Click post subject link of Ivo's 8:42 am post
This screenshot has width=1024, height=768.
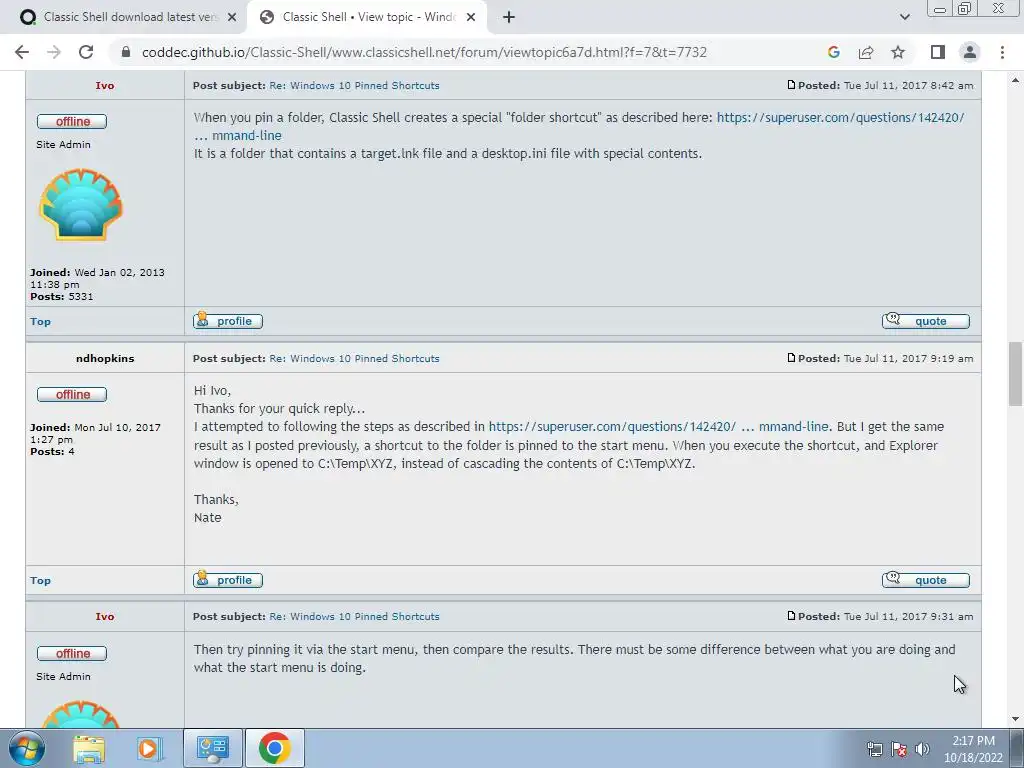pos(354,86)
